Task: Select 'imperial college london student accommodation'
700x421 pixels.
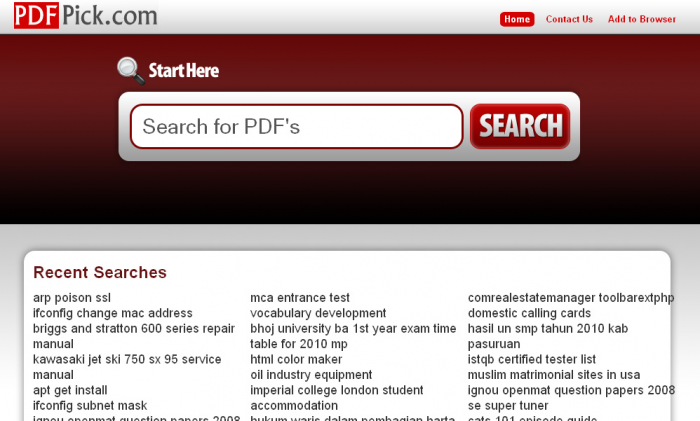Action: (337, 398)
